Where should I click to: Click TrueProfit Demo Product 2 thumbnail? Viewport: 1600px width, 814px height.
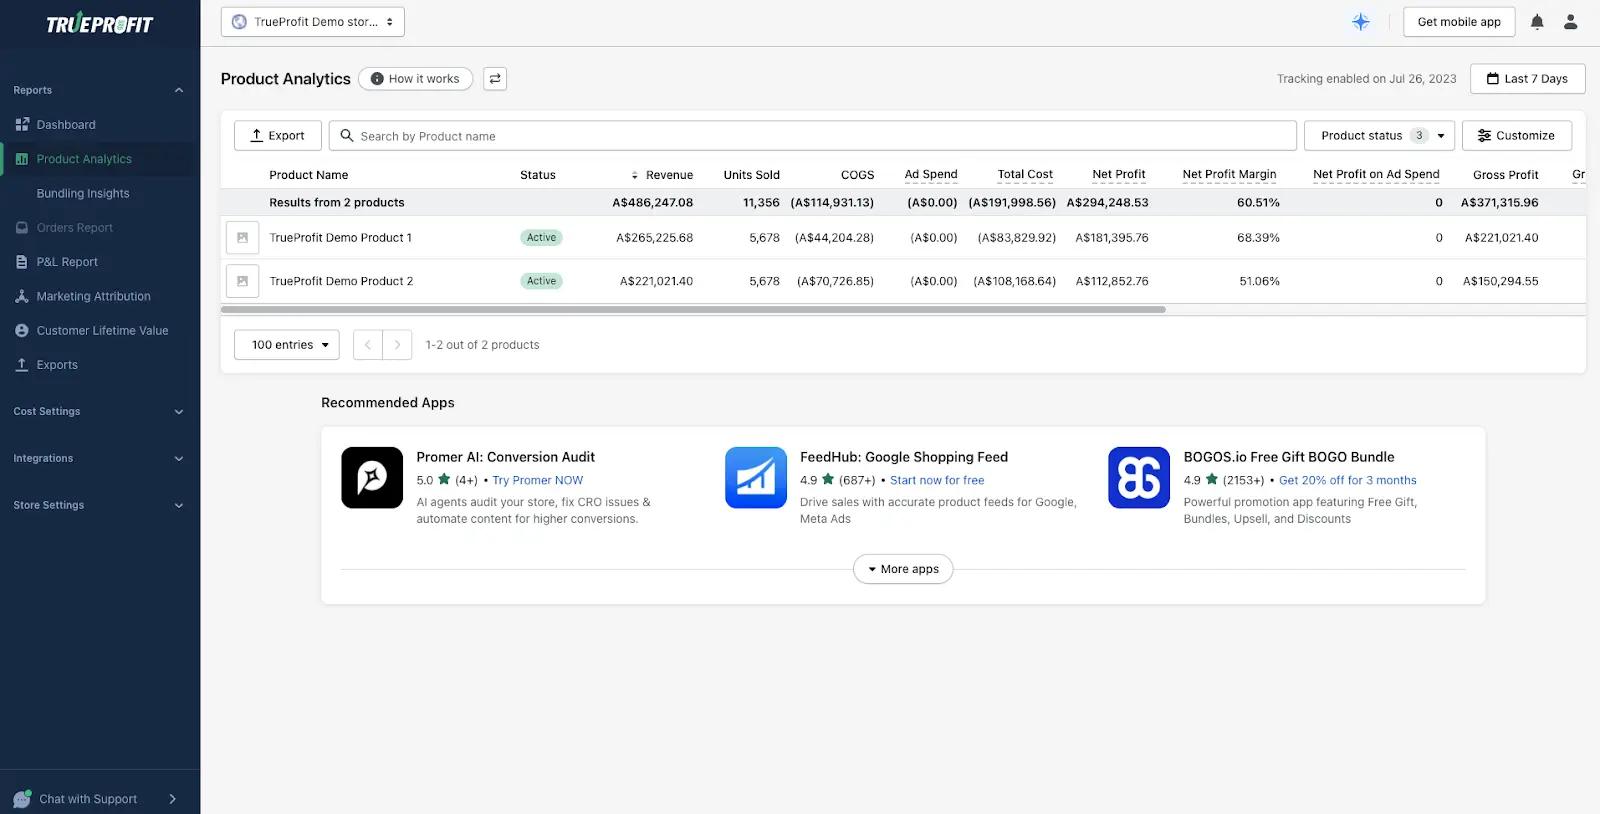[242, 281]
